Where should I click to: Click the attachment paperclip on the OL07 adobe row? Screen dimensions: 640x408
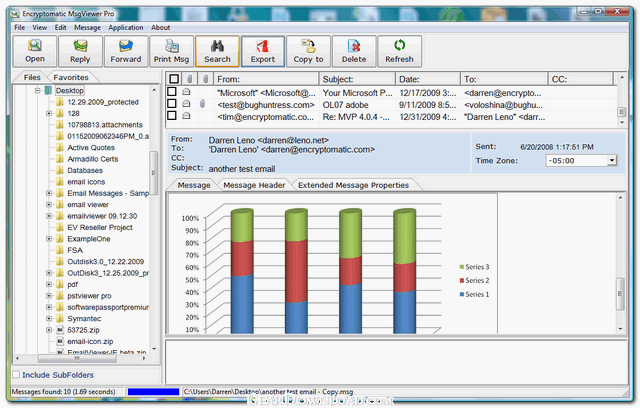click(x=202, y=104)
